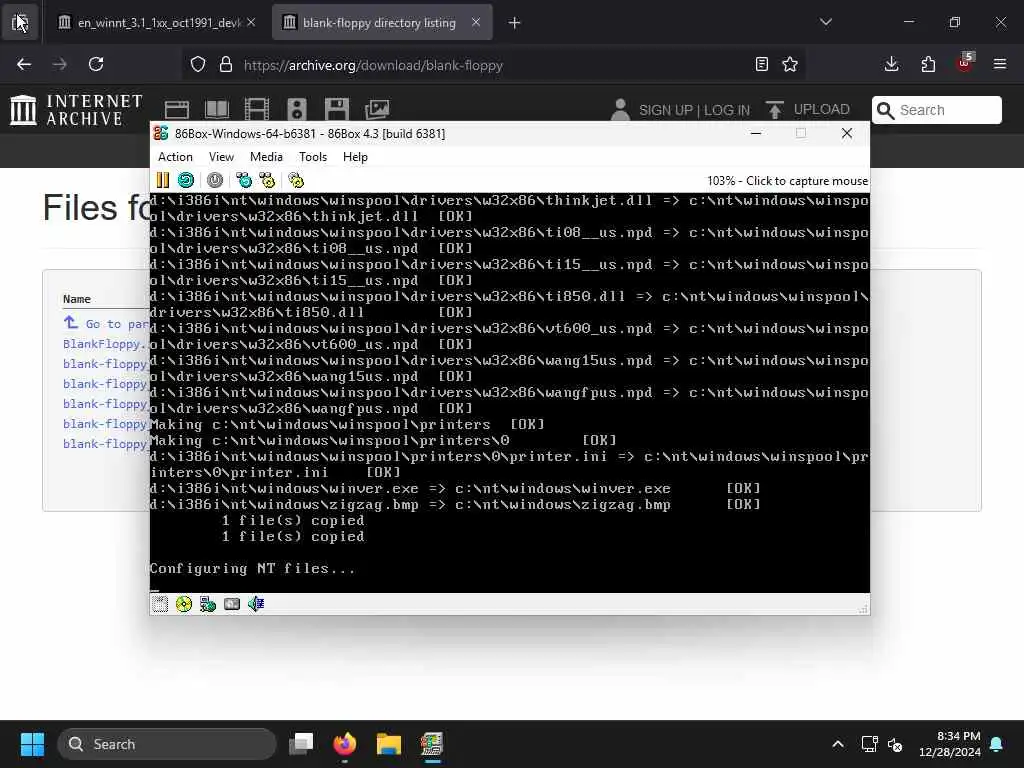The height and width of the screenshot is (768, 1024).
Task: Open Task View on taskbar
Action: click(302, 744)
